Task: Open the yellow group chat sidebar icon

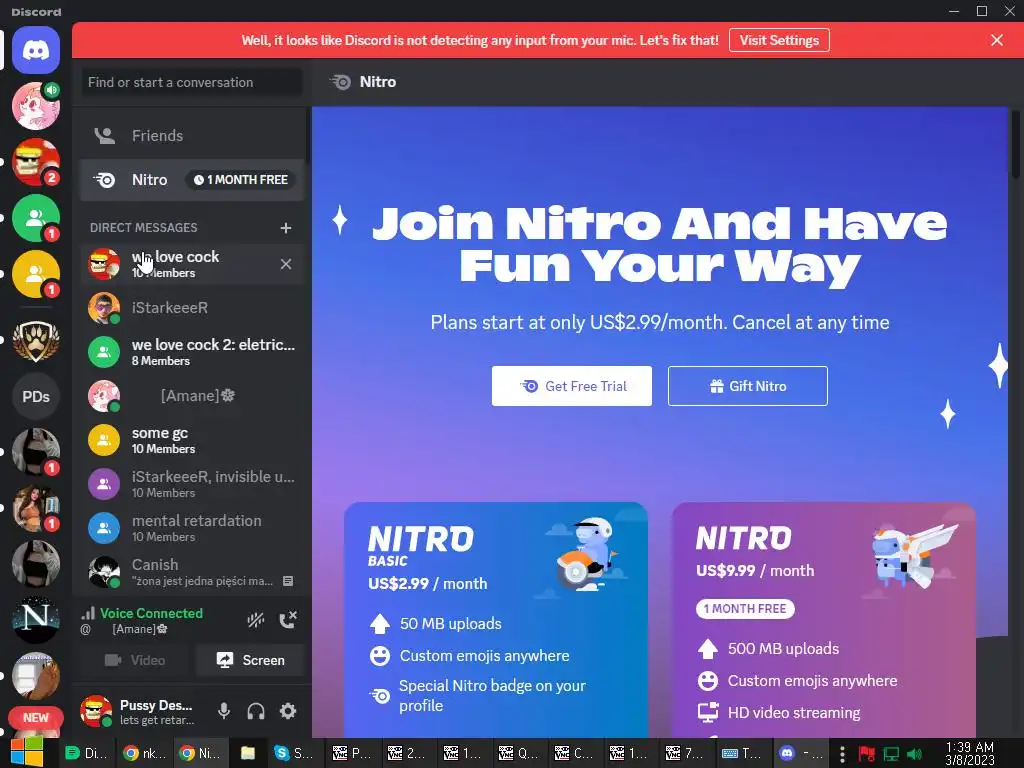Action: (36, 274)
